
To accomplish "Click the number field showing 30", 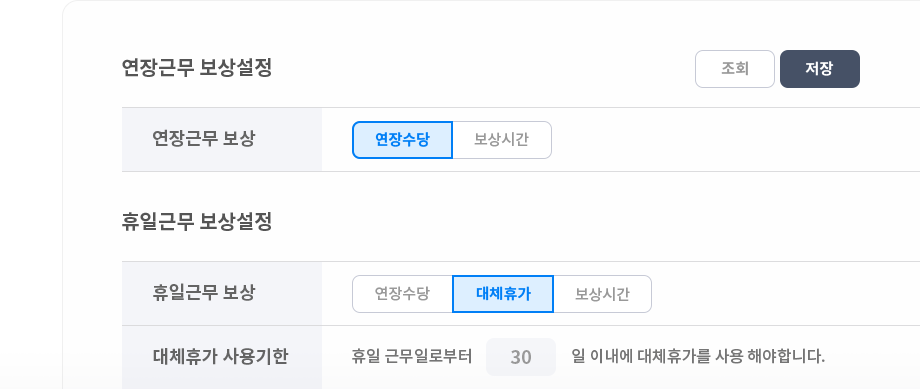I will click(x=520, y=357).
